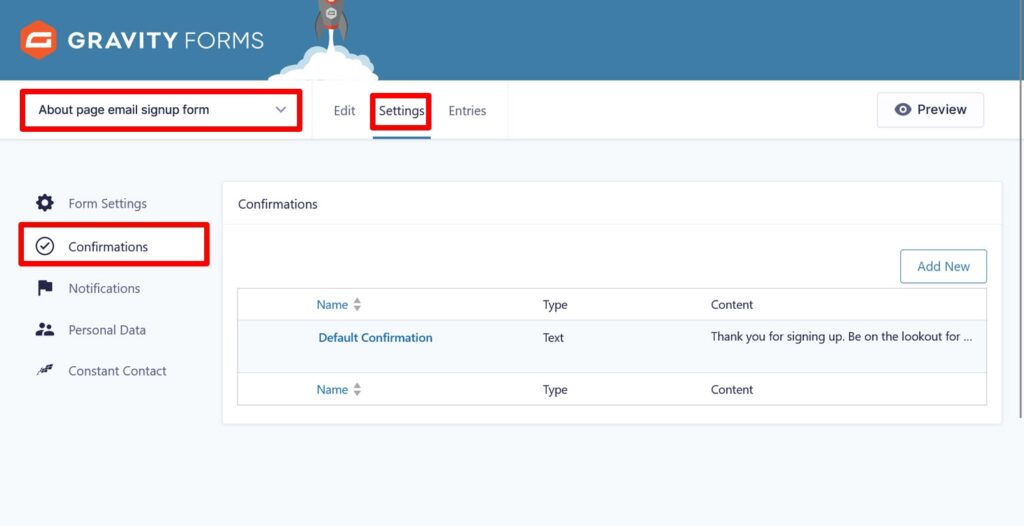Viewport: 1024px width, 526px height.
Task: Click the Type column header at table top
Action: [555, 305]
